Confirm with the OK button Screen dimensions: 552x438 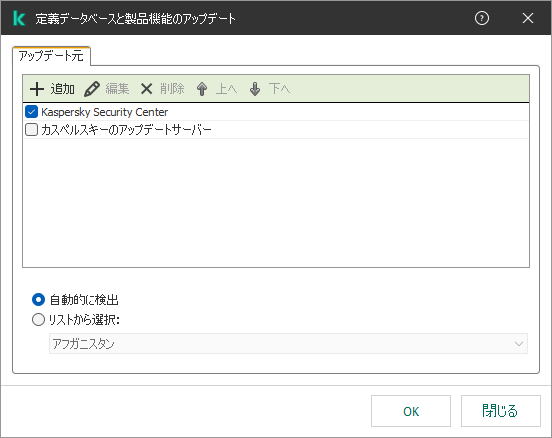(x=411, y=411)
